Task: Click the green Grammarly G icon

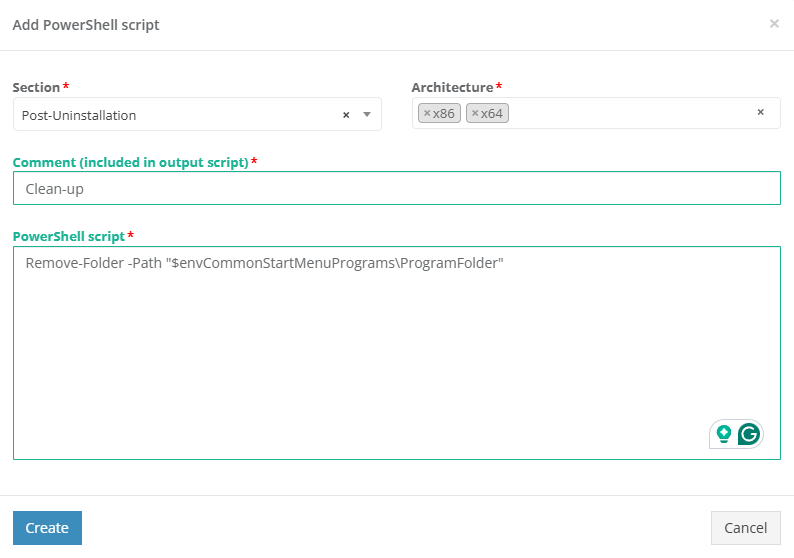Action: click(x=748, y=434)
